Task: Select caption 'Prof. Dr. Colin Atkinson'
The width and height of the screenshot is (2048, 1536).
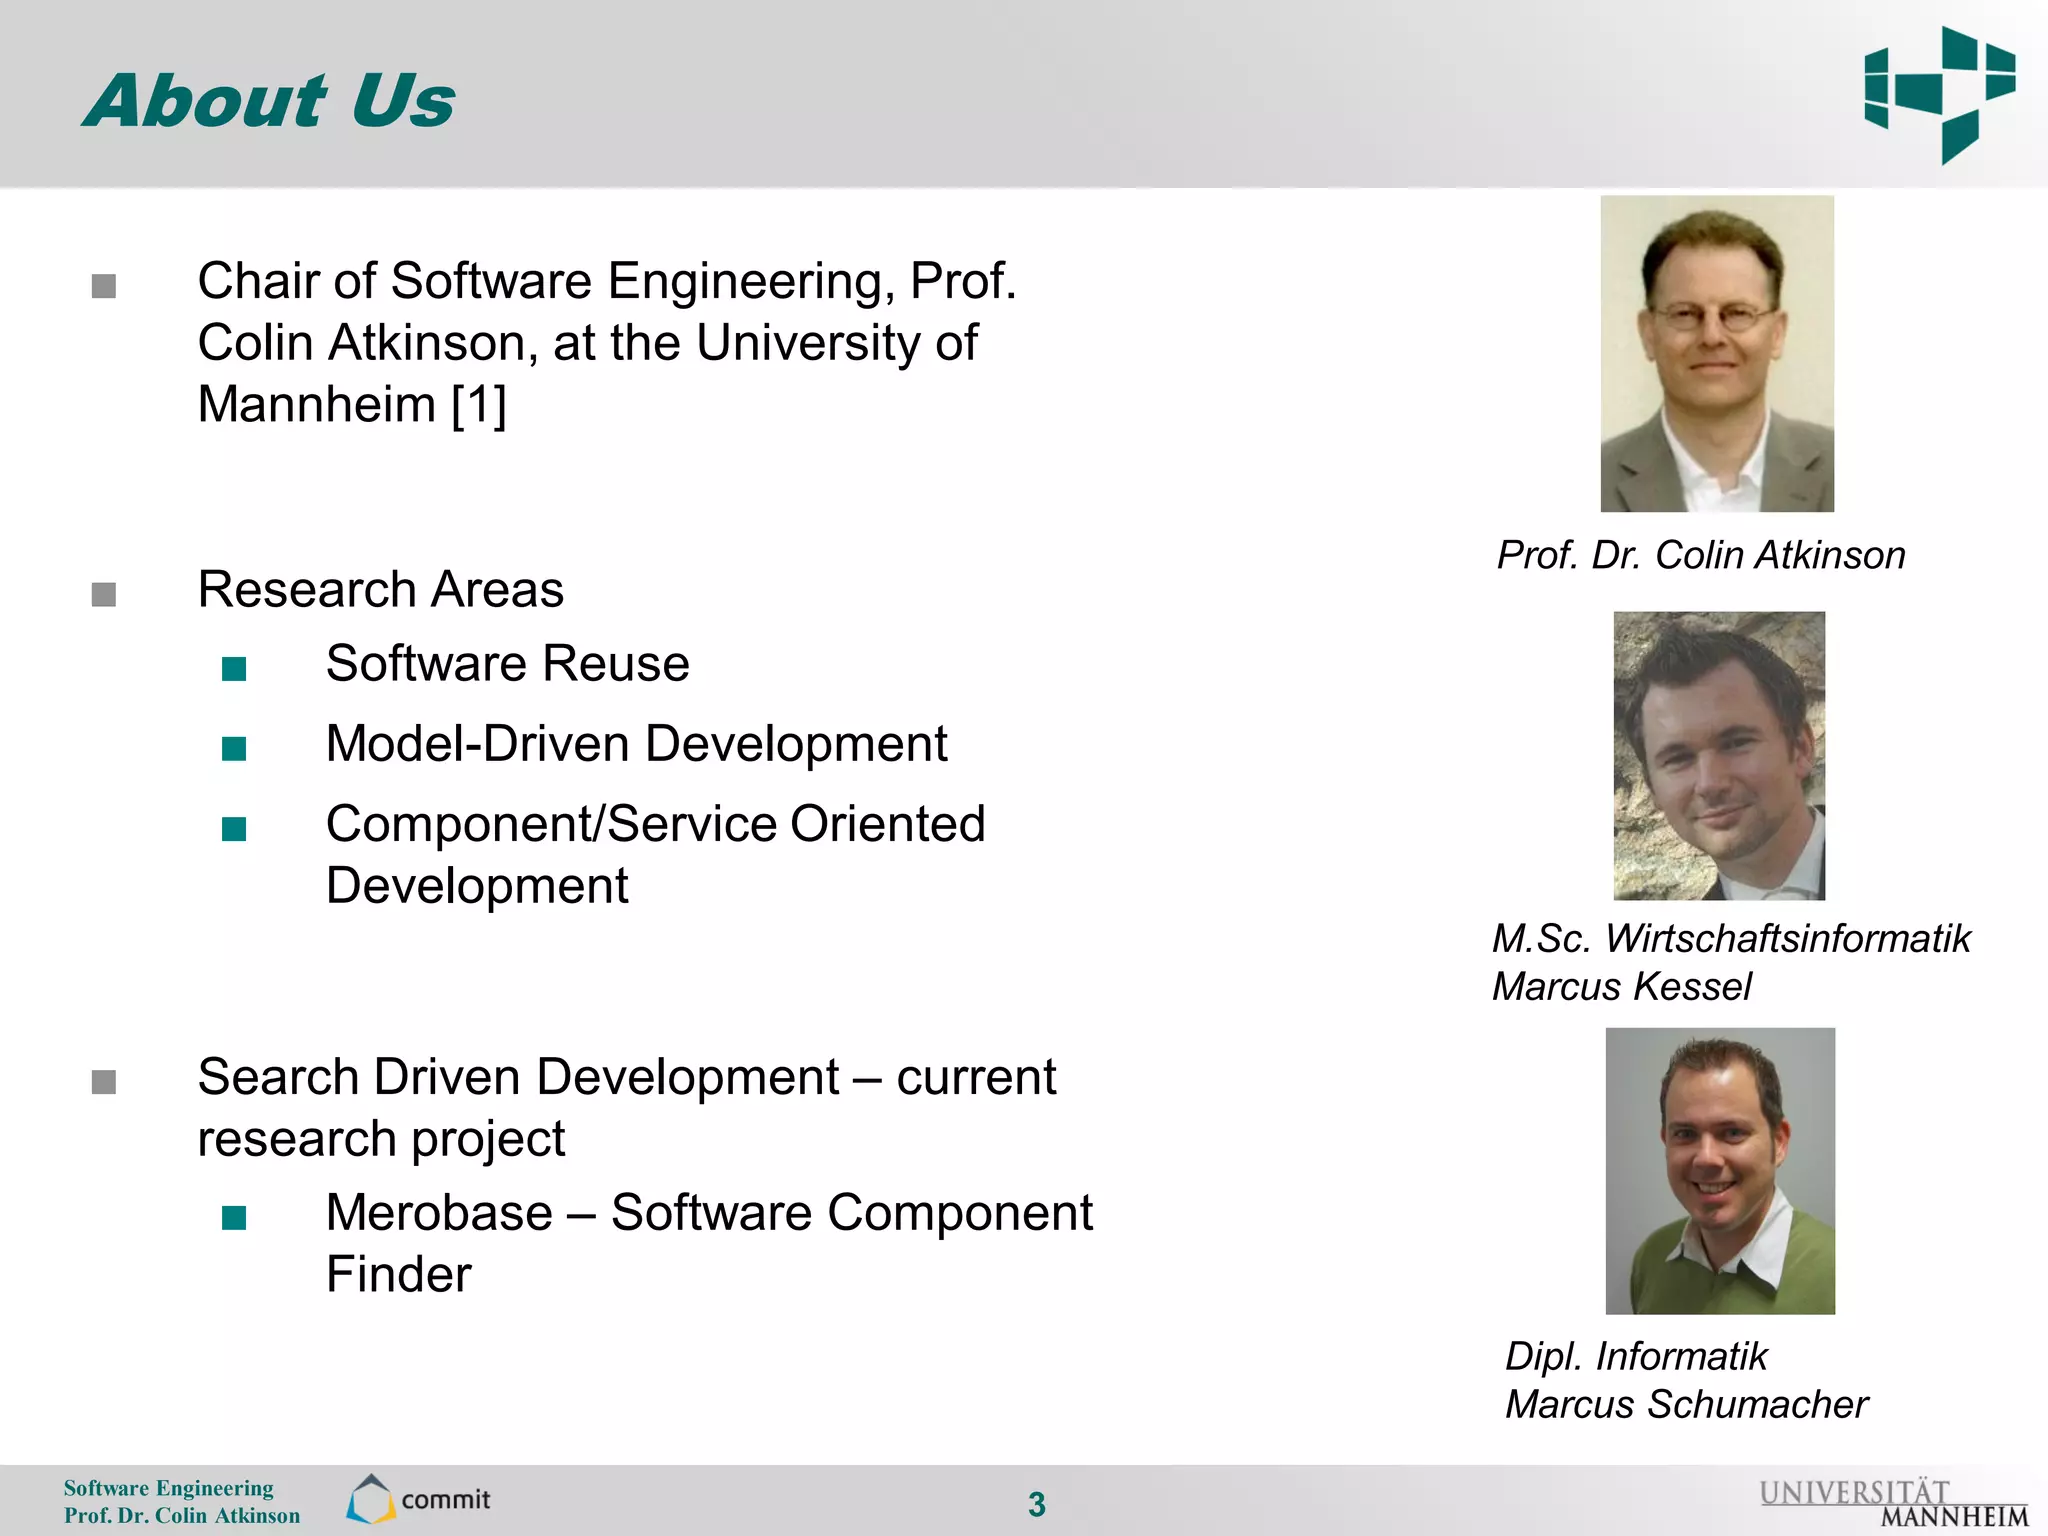Action: coord(1701,555)
